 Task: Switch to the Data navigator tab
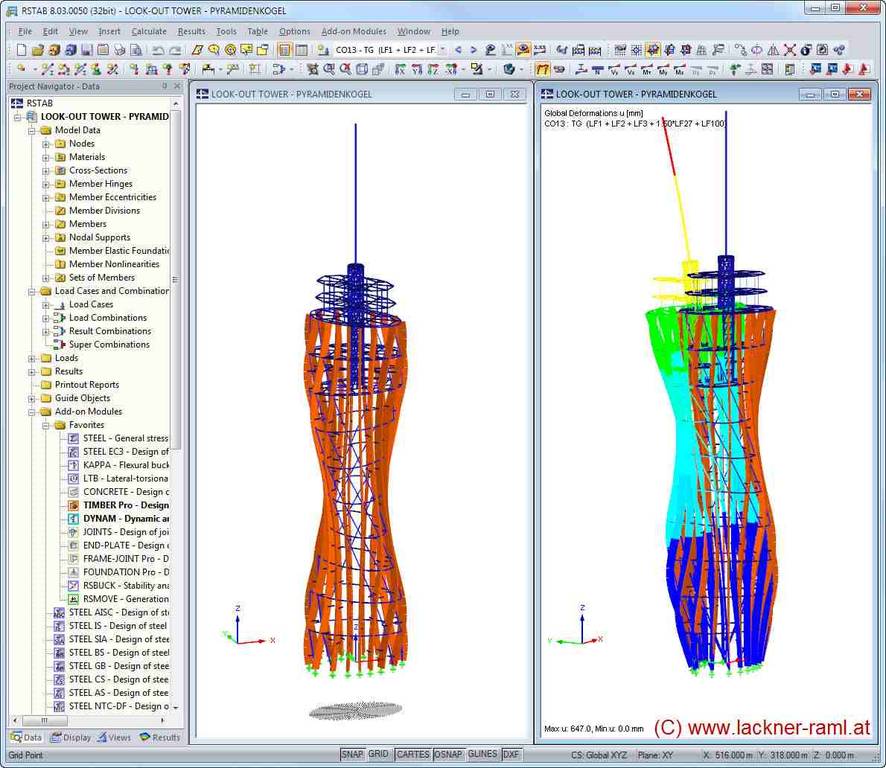coord(26,737)
